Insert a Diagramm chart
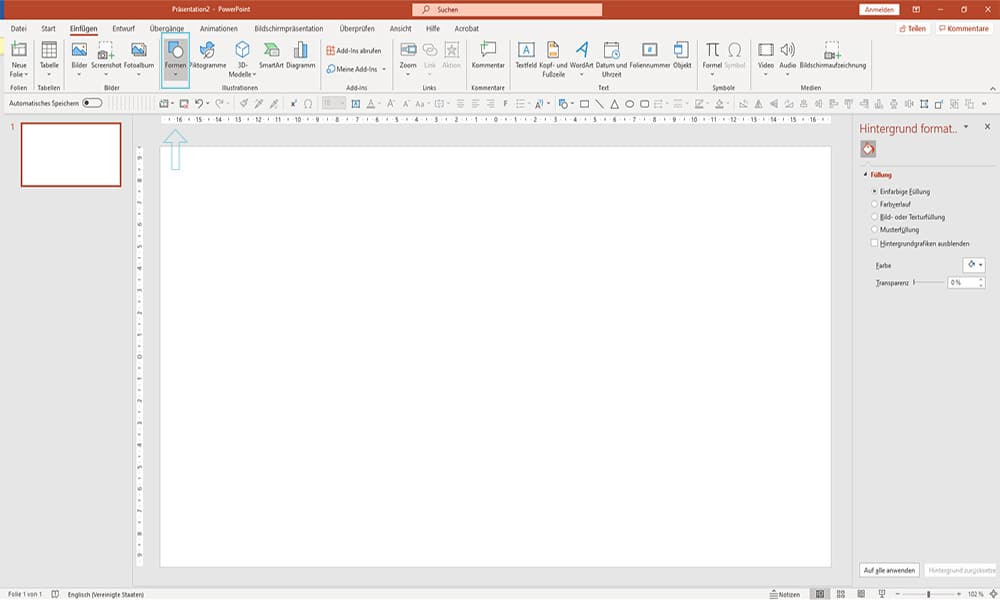 click(x=300, y=55)
